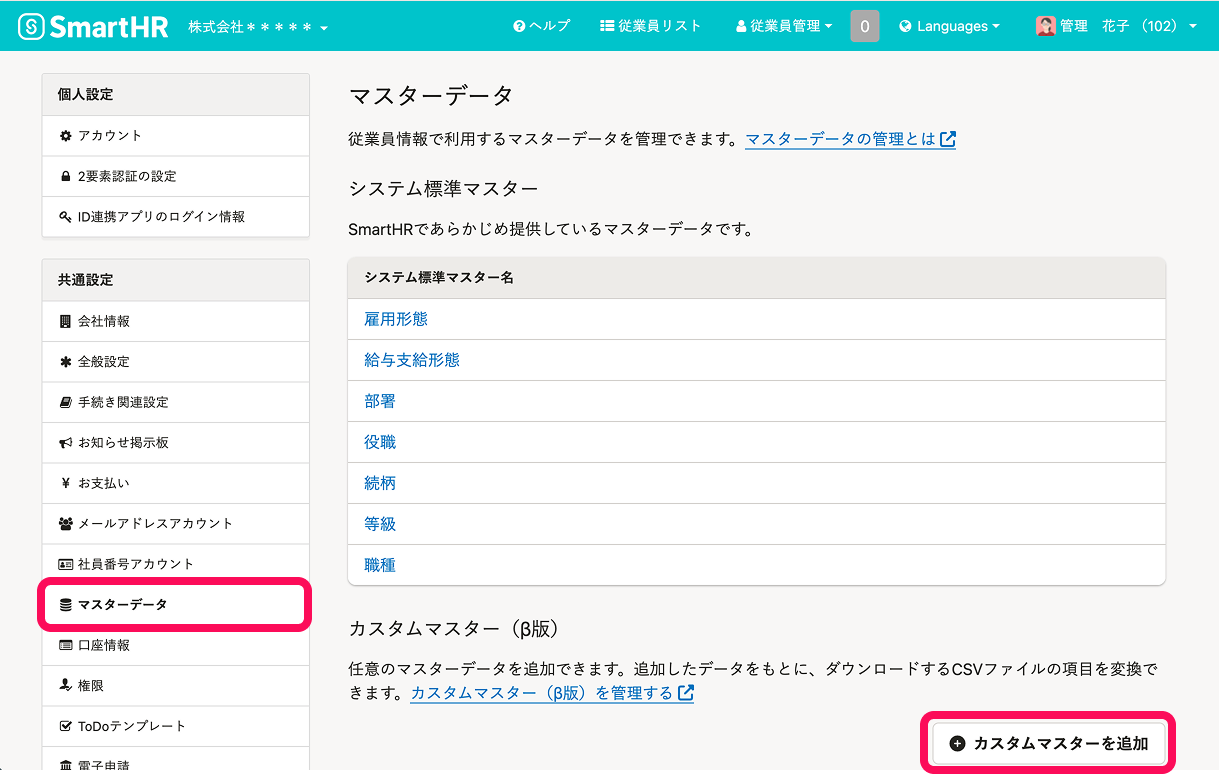Click the employee list icon in header
The width and height of the screenshot is (1219, 774).
click(607, 26)
